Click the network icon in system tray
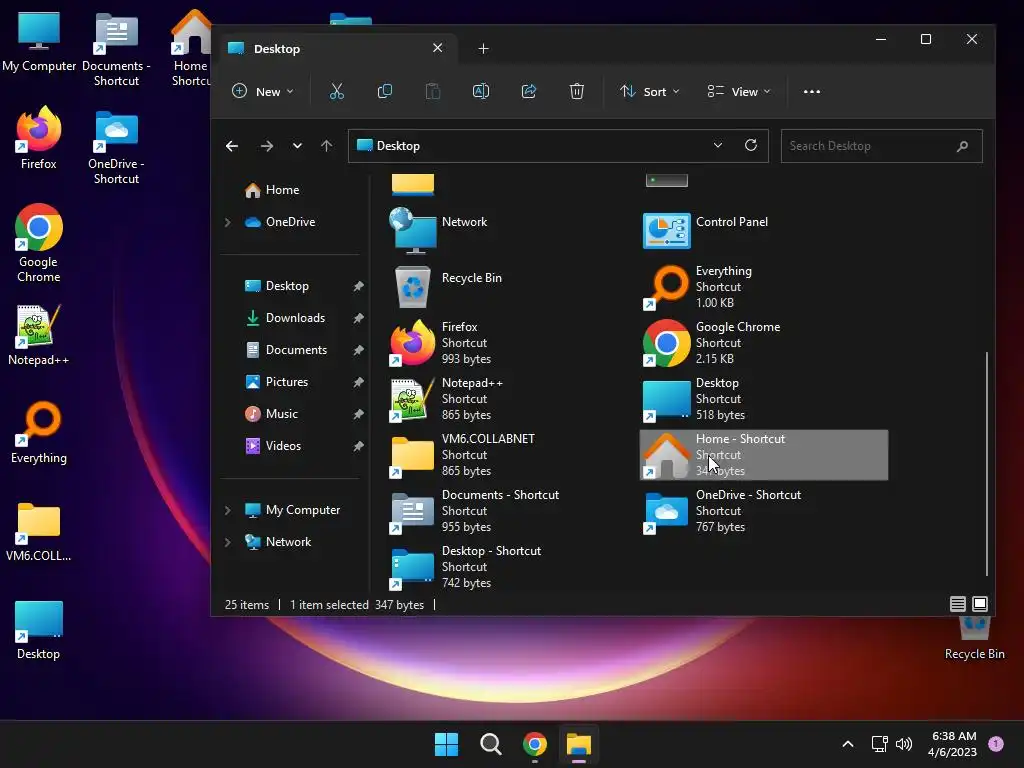Image resolution: width=1024 pixels, height=768 pixels. coord(879,744)
